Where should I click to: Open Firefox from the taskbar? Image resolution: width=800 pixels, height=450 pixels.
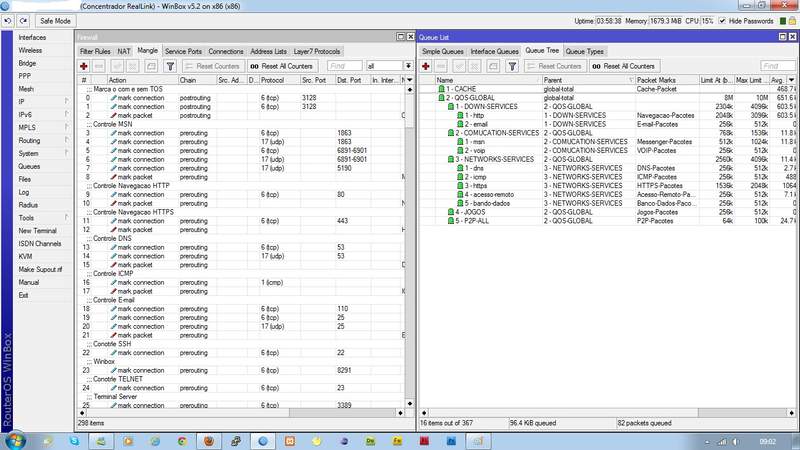(209, 441)
